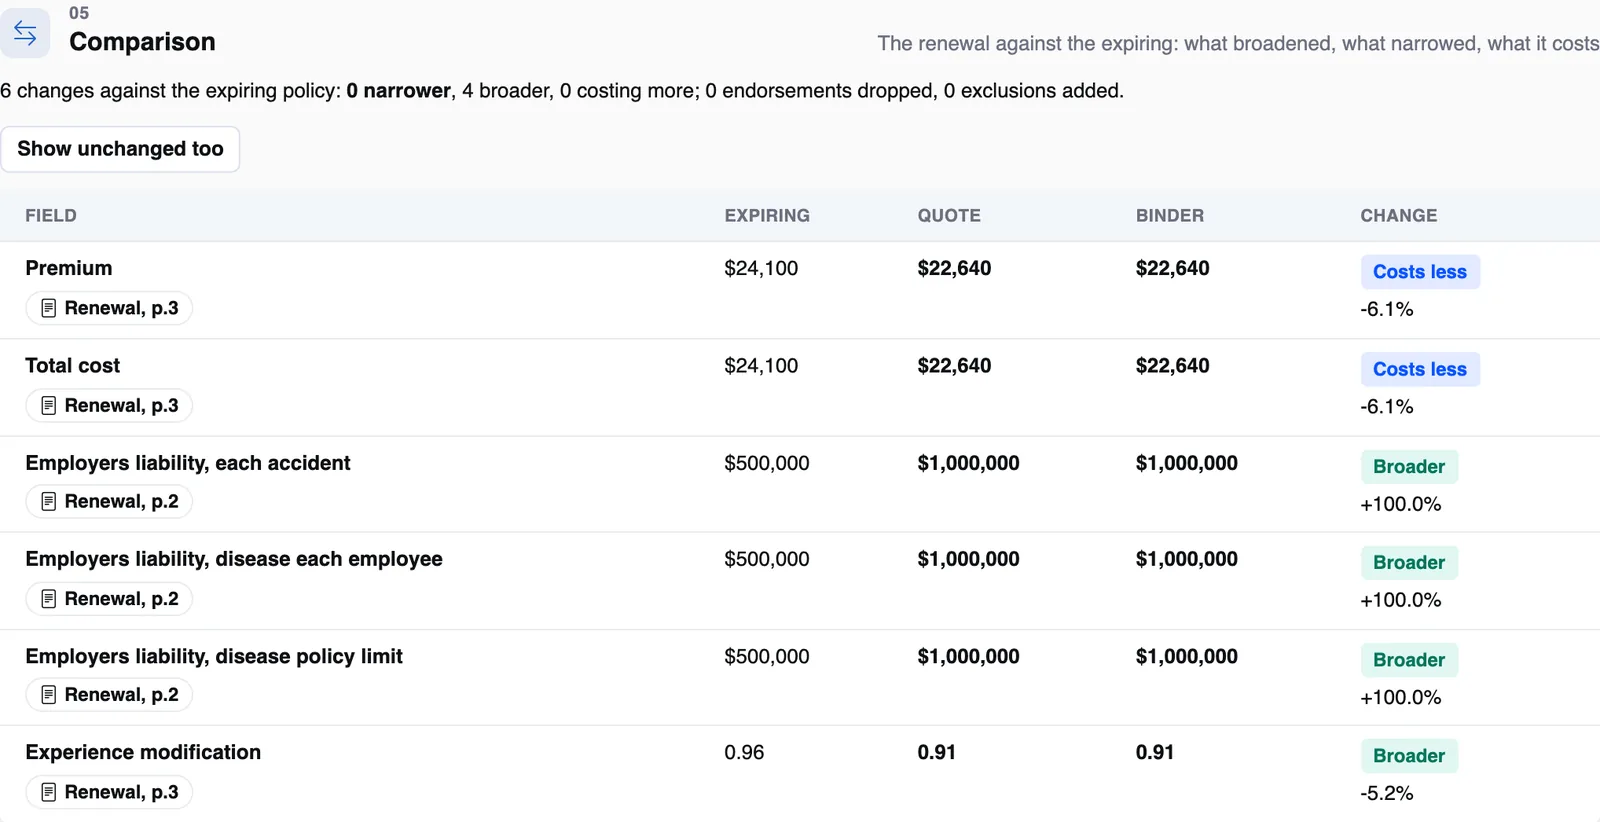Open the Renewal, p.2 citation for disease each employee
Image resolution: width=1600 pixels, height=822 pixels.
point(109,598)
